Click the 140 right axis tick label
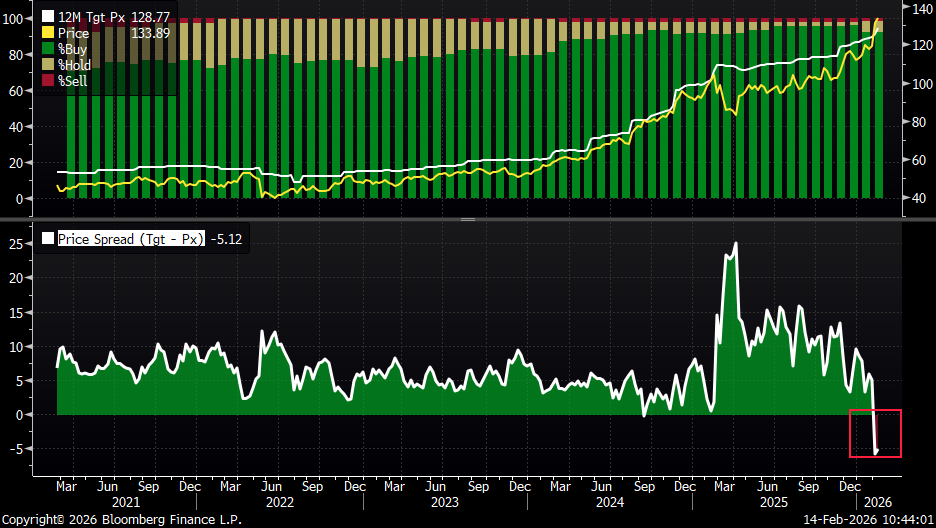 pos(923,8)
